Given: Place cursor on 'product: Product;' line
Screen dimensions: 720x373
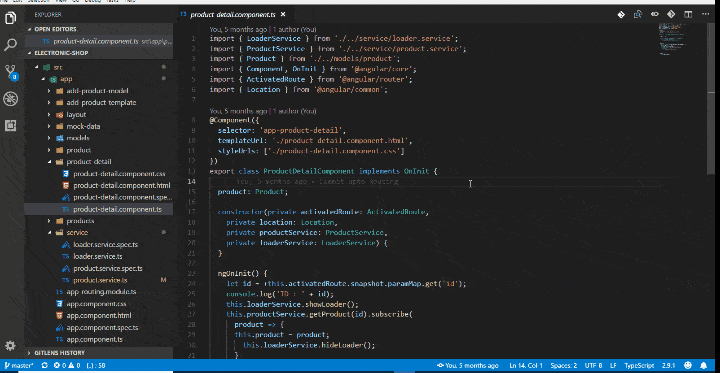Looking at the screenshot, I should pos(253,192).
